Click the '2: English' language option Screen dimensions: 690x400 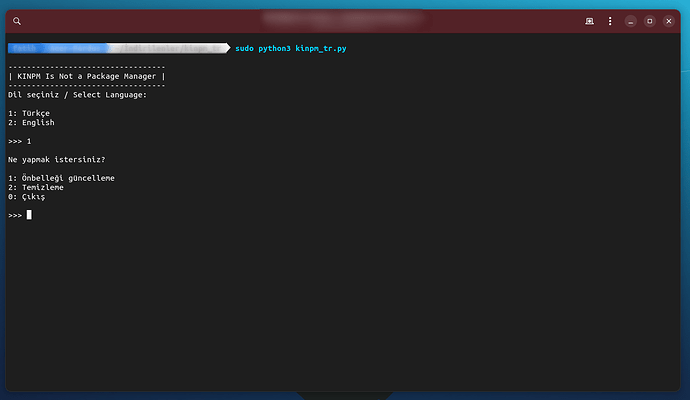[31, 122]
